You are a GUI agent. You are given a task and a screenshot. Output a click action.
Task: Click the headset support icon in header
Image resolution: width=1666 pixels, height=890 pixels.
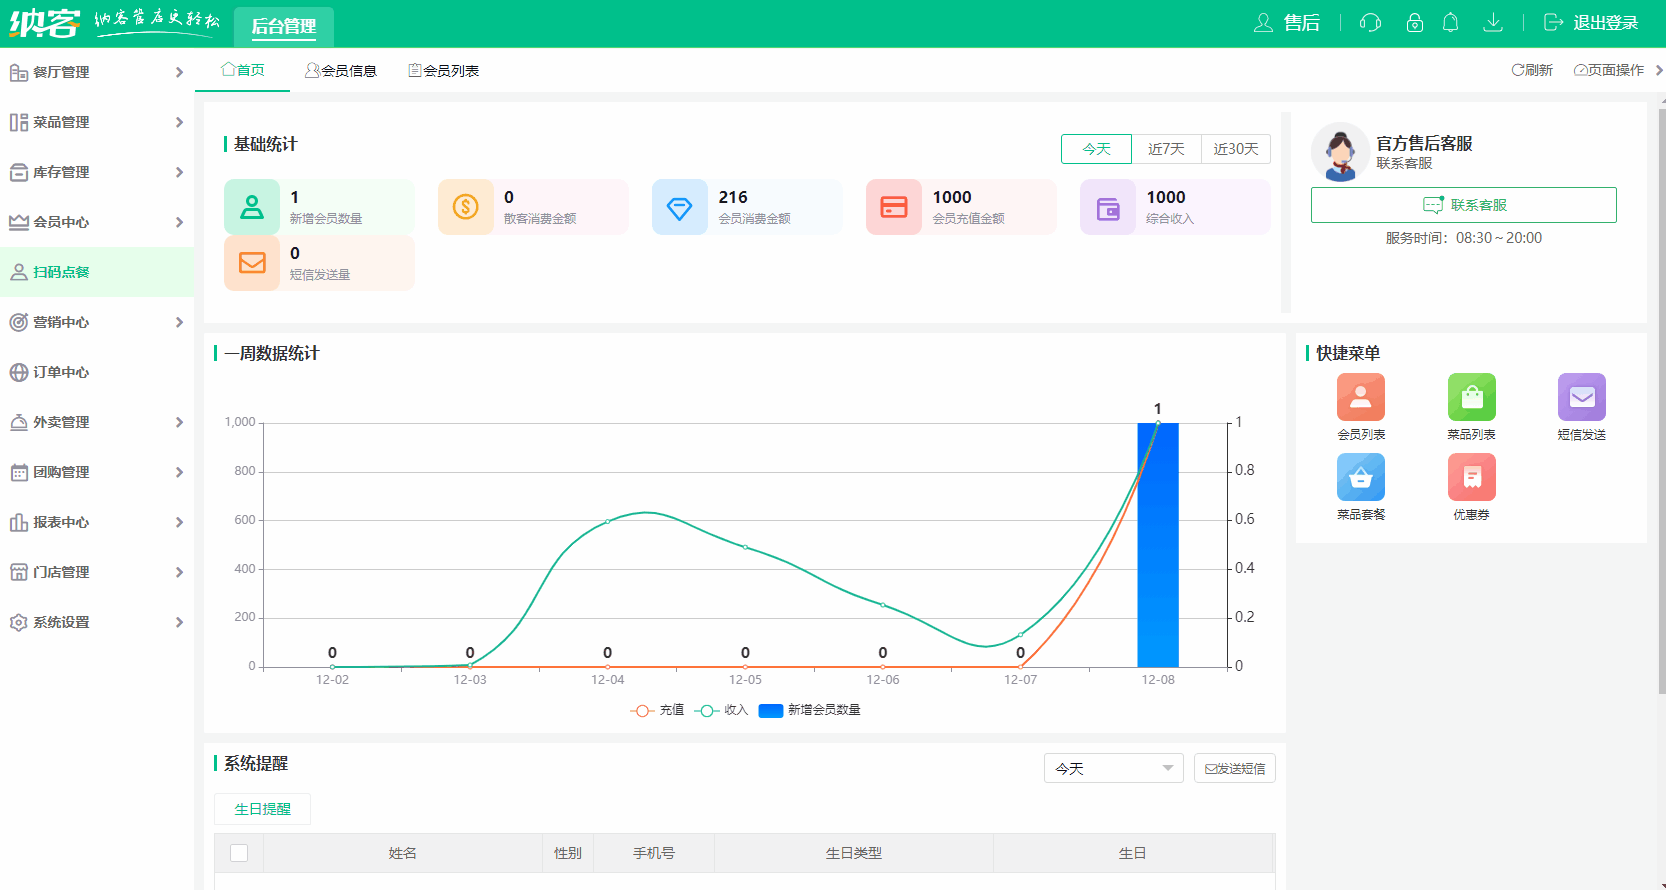[1370, 23]
